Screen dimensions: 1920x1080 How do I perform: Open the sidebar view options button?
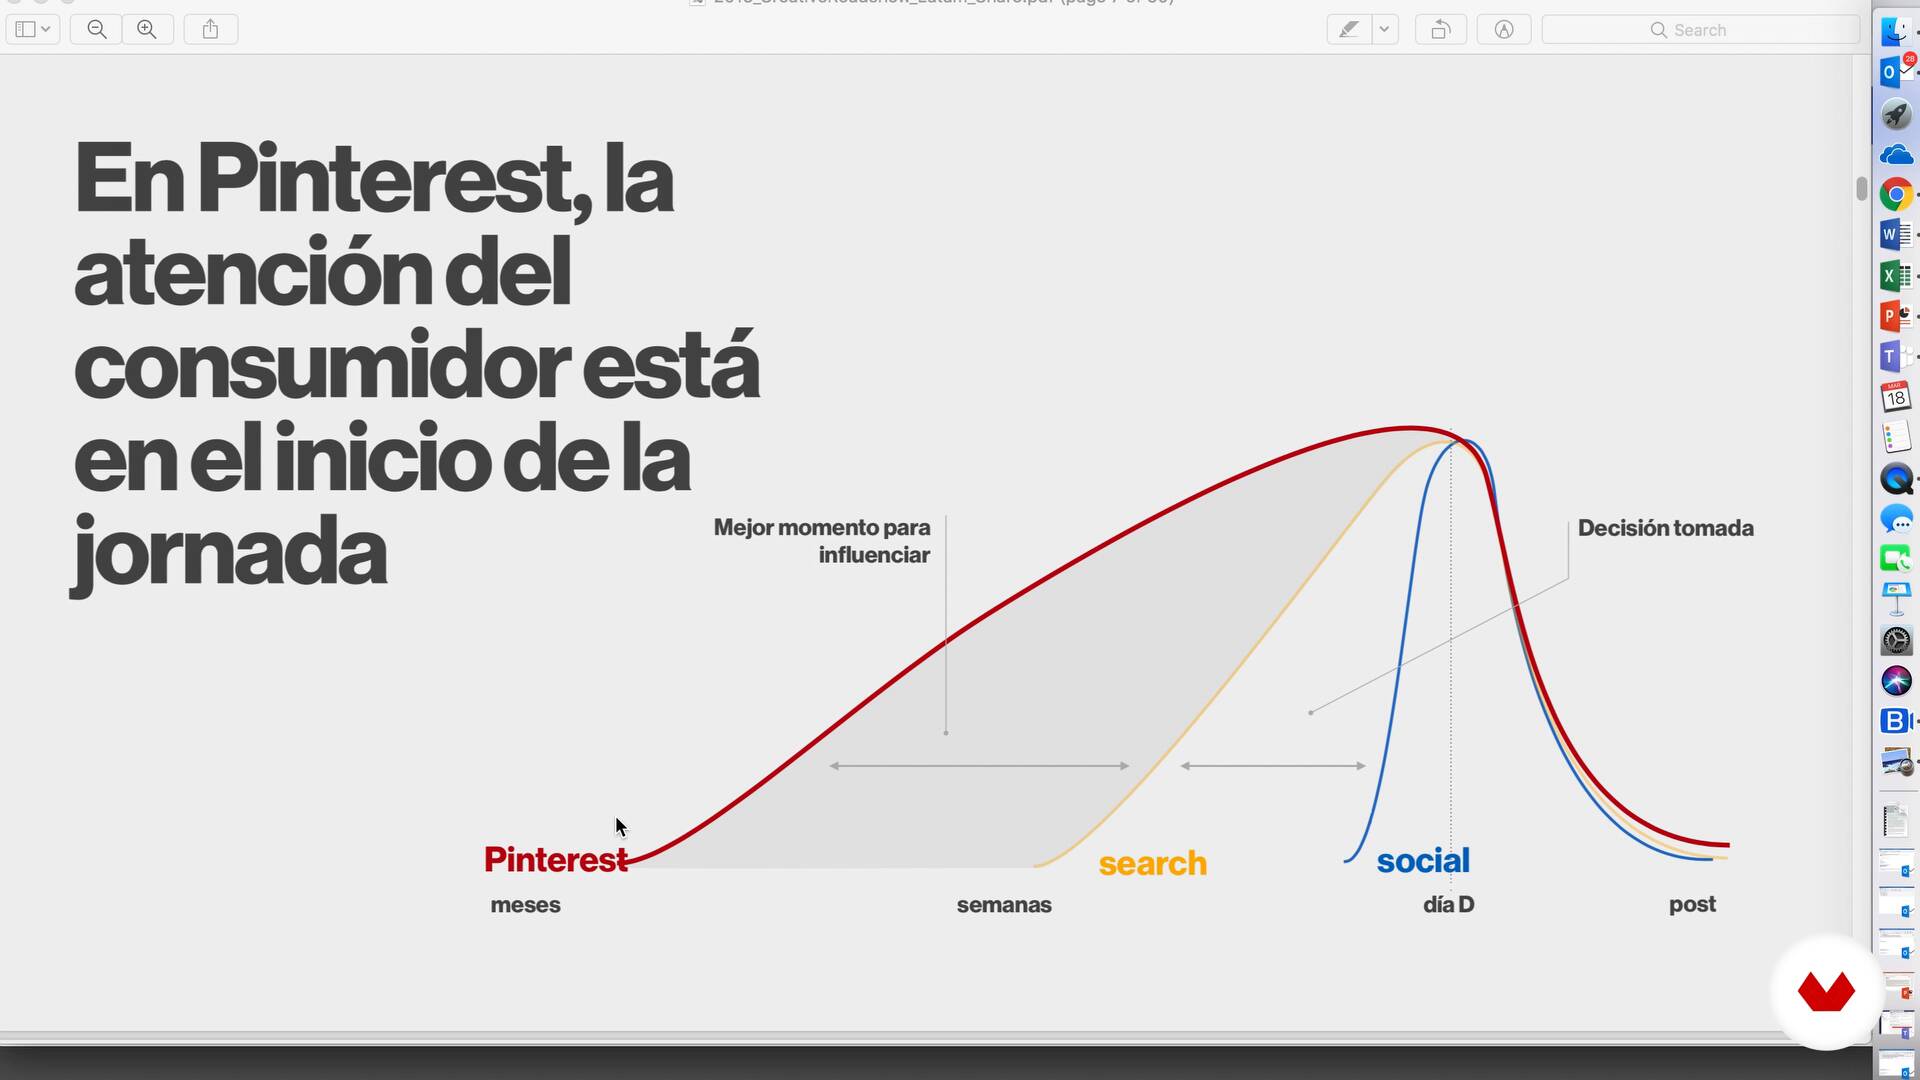33,29
